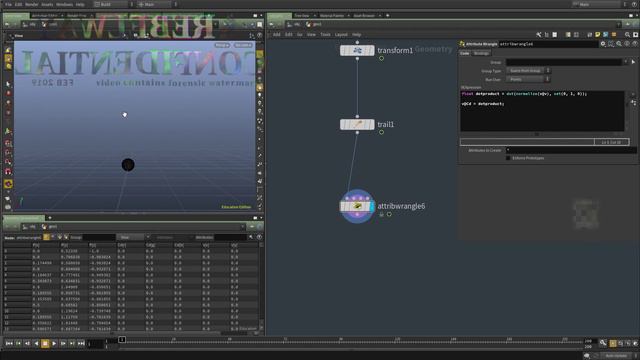The height and width of the screenshot is (360, 640).
Task: Click the black sphere in viewport
Action: (128, 165)
